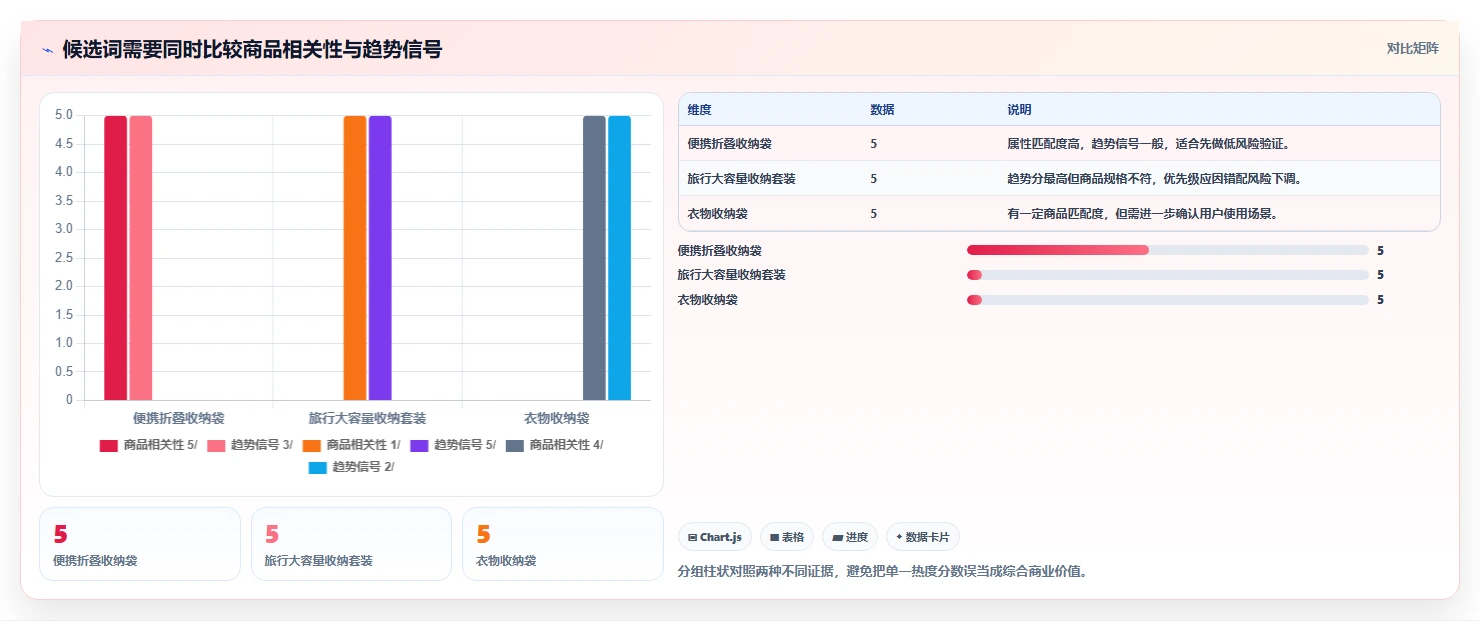This screenshot has height=621, width=1480.
Task: Click the Chart.js tag chip
Action: [715, 537]
